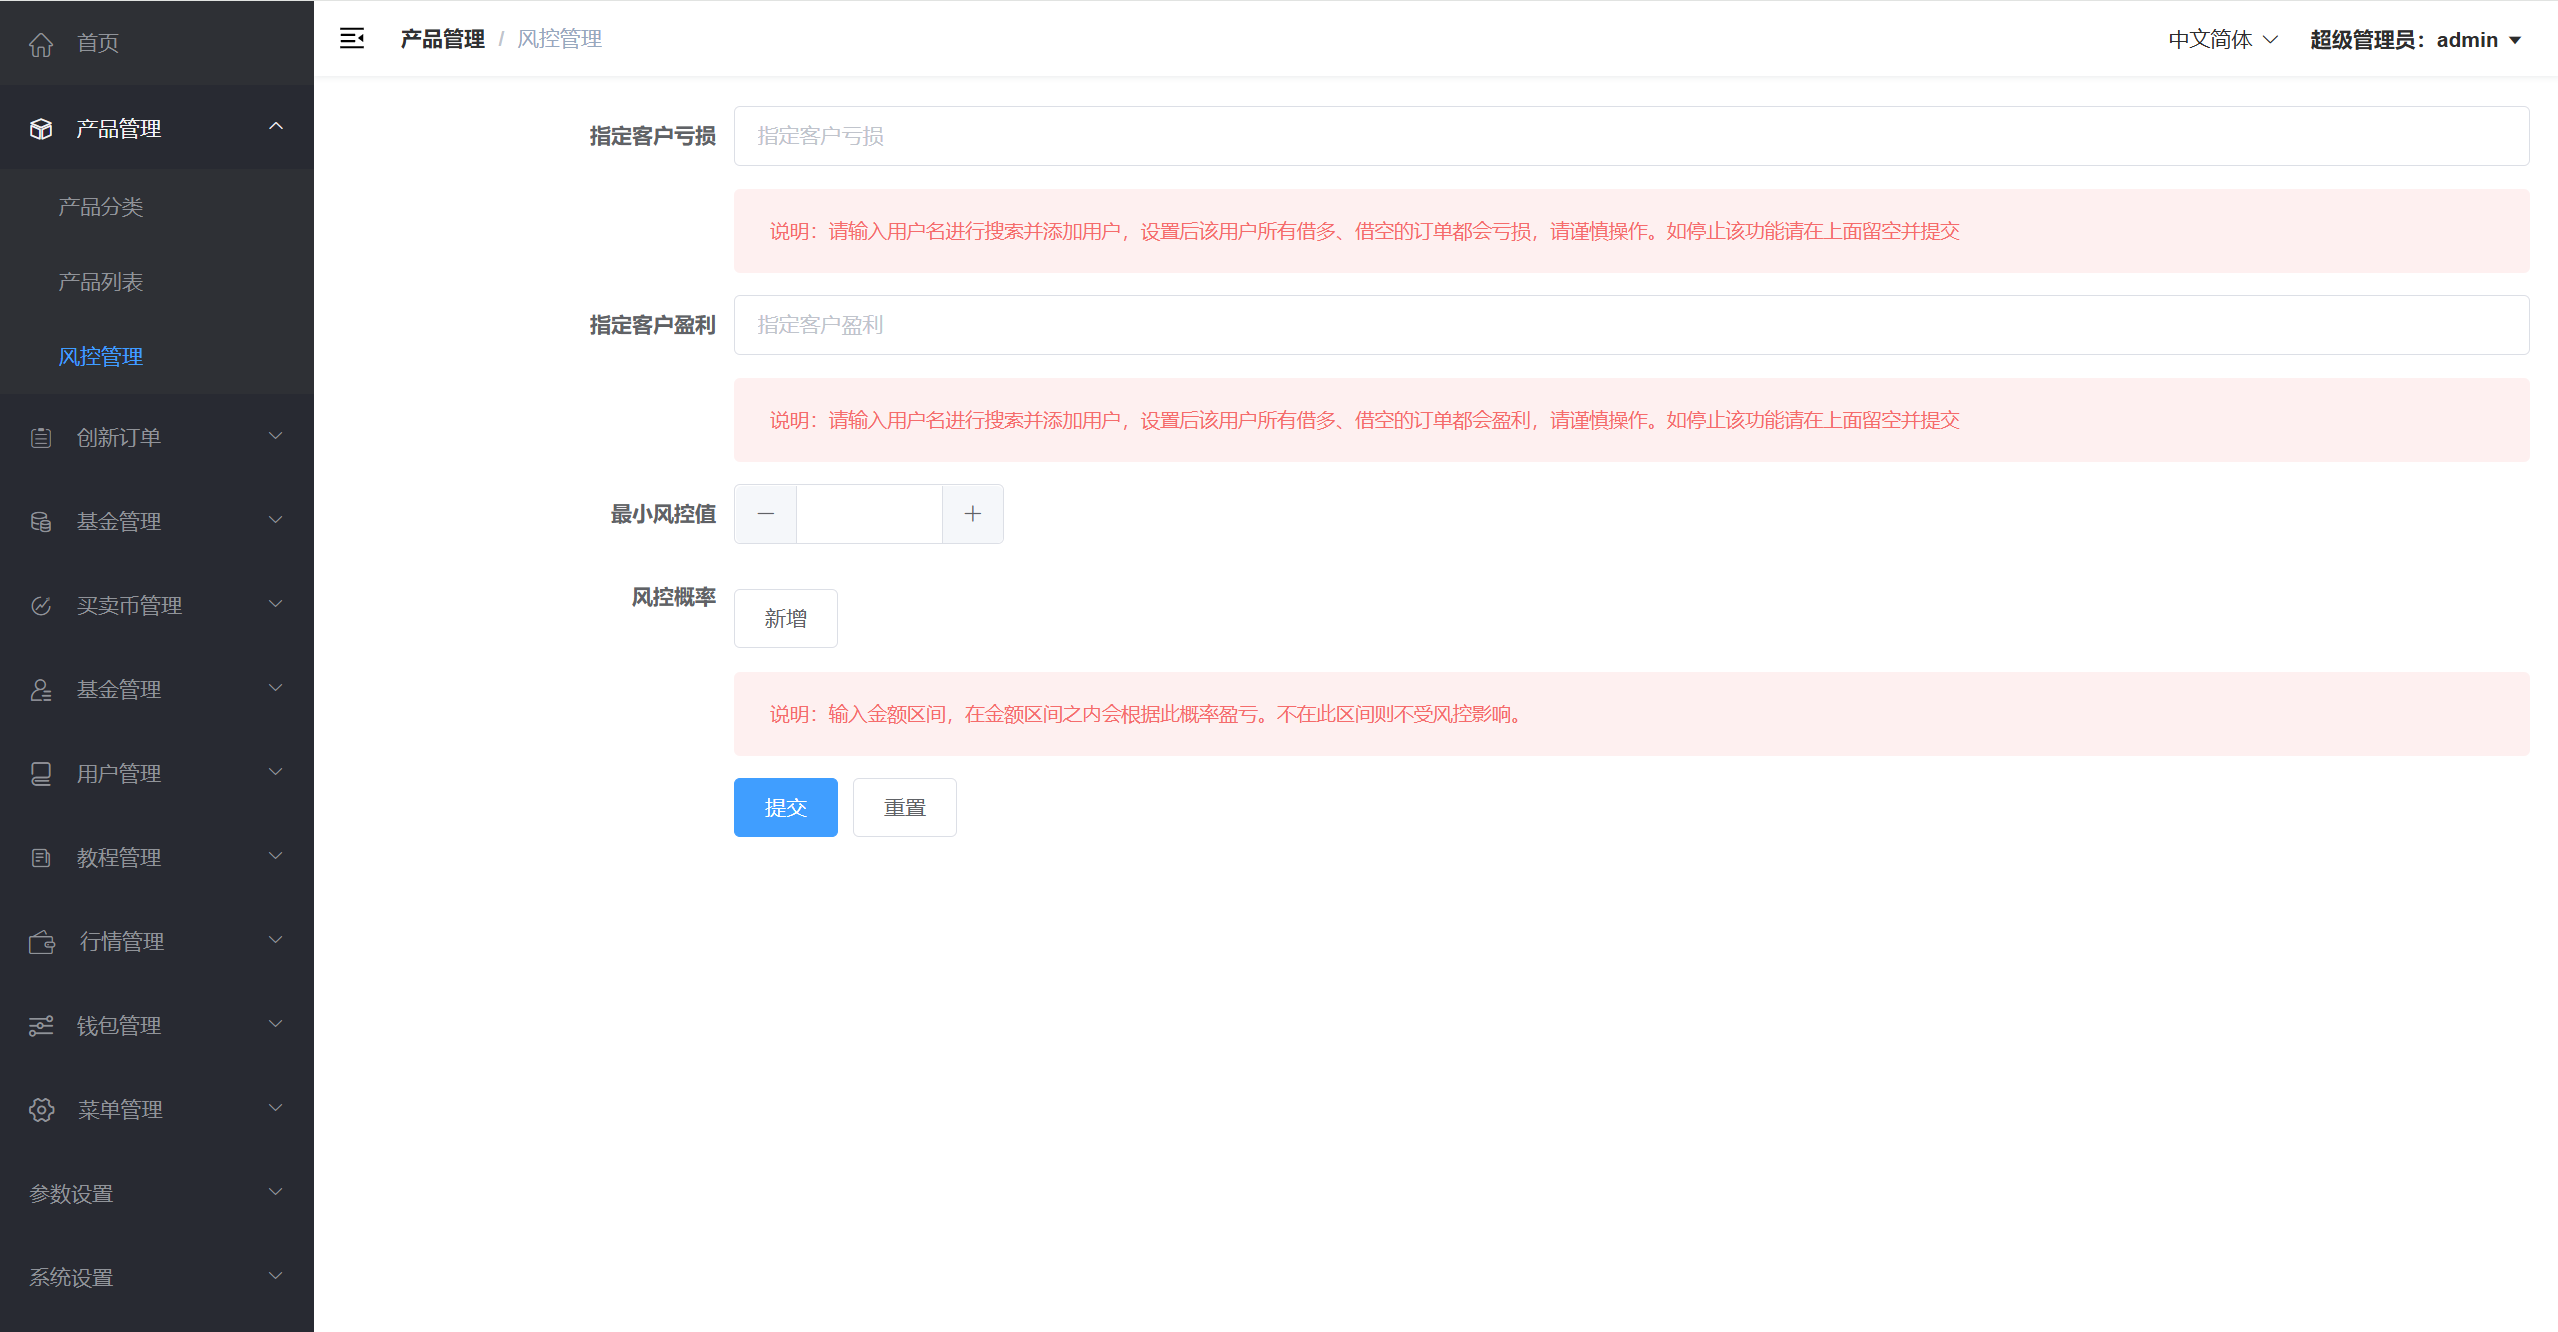Expand the 系统设置 menu chevron

coord(276,1276)
